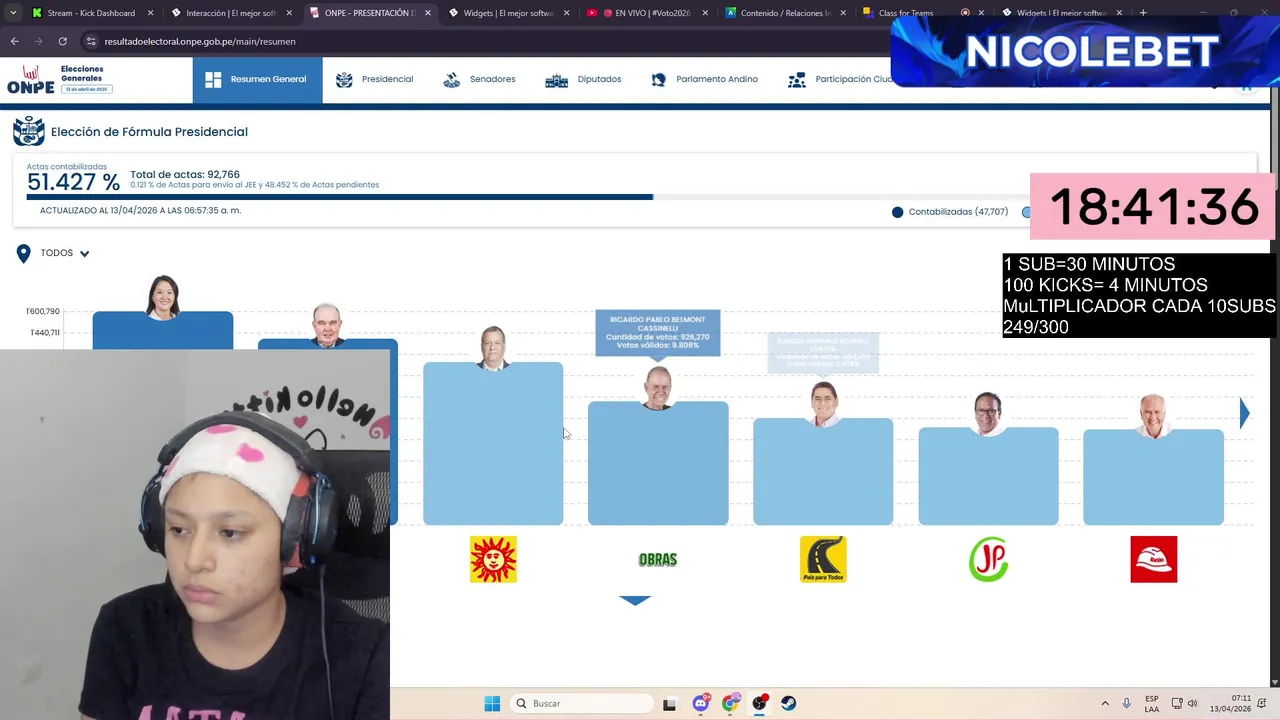
Task: Click the OBRAS party logo
Action: click(658, 560)
